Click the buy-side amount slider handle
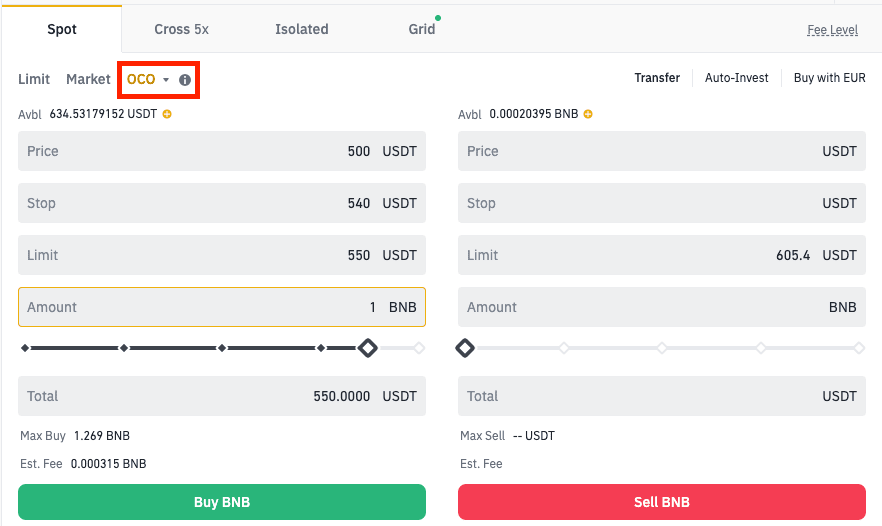 point(368,348)
